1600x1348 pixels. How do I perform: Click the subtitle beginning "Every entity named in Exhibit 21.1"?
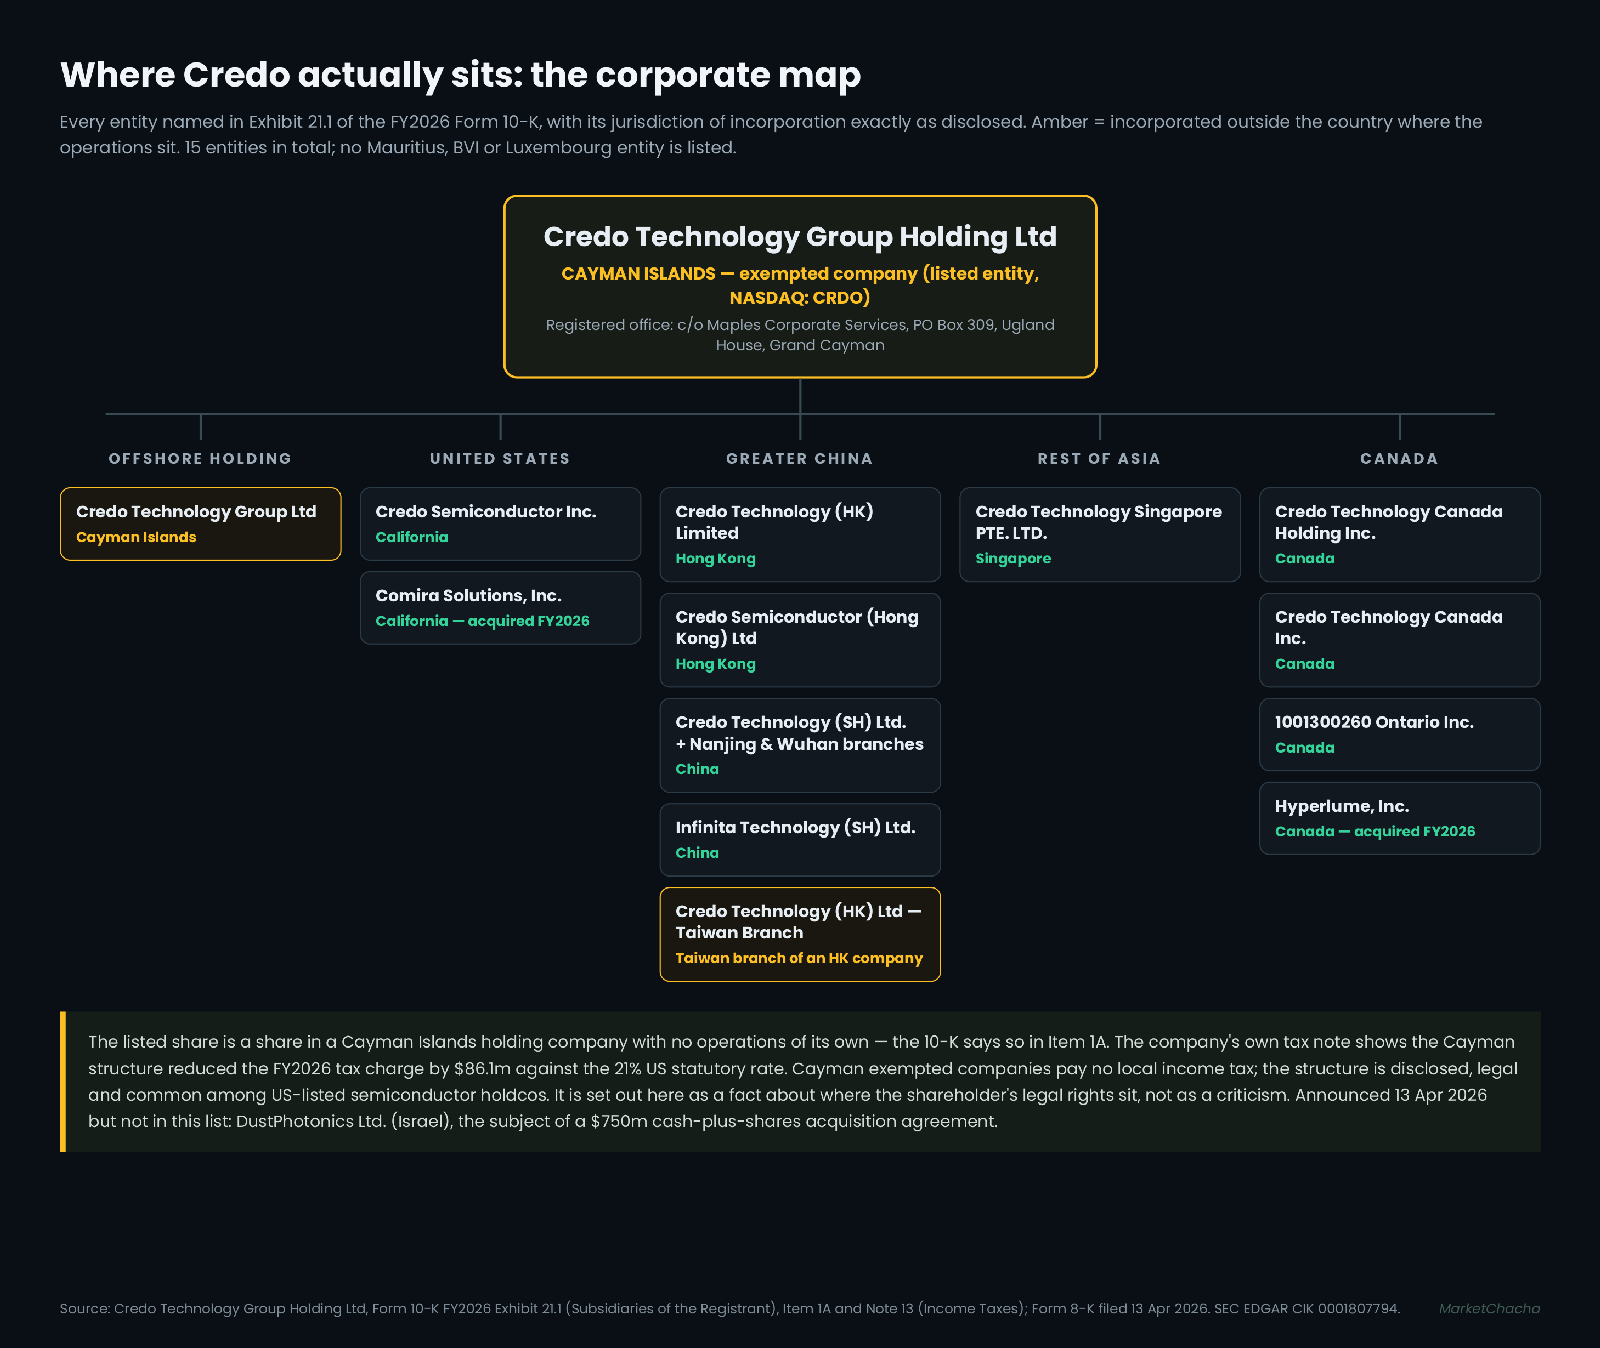tap(770, 135)
